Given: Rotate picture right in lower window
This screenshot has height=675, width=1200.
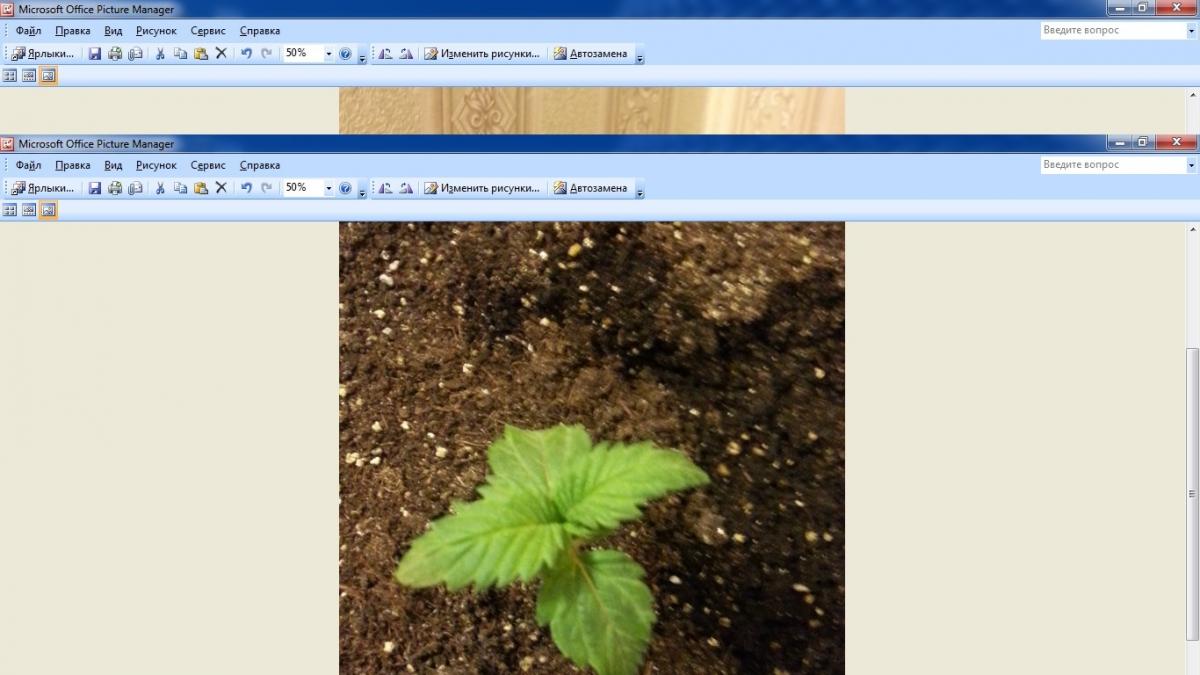Looking at the screenshot, I should click(405, 188).
